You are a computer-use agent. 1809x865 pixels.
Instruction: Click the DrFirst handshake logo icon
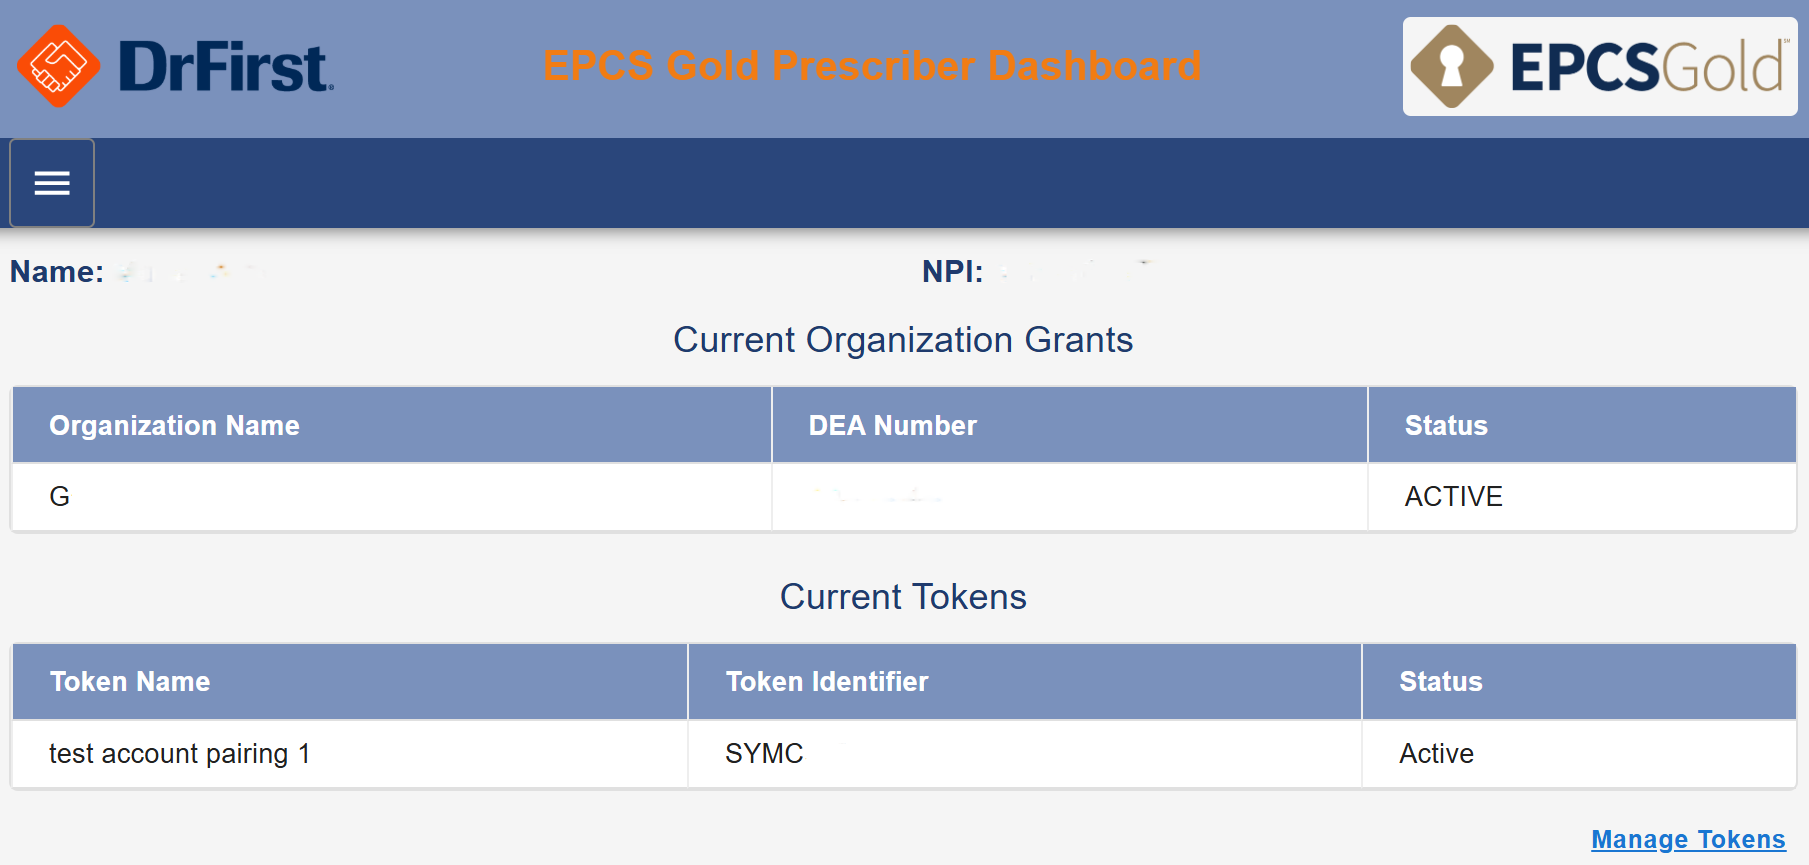coord(58,66)
